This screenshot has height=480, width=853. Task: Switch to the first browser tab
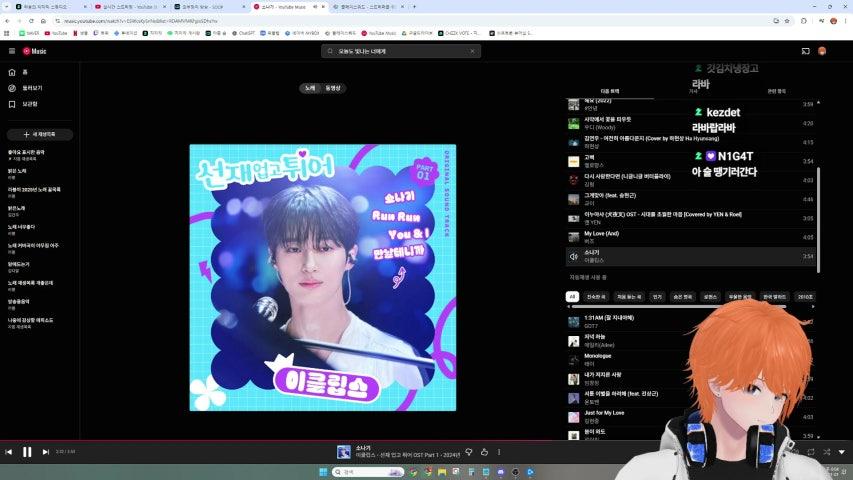click(x=50, y=7)
